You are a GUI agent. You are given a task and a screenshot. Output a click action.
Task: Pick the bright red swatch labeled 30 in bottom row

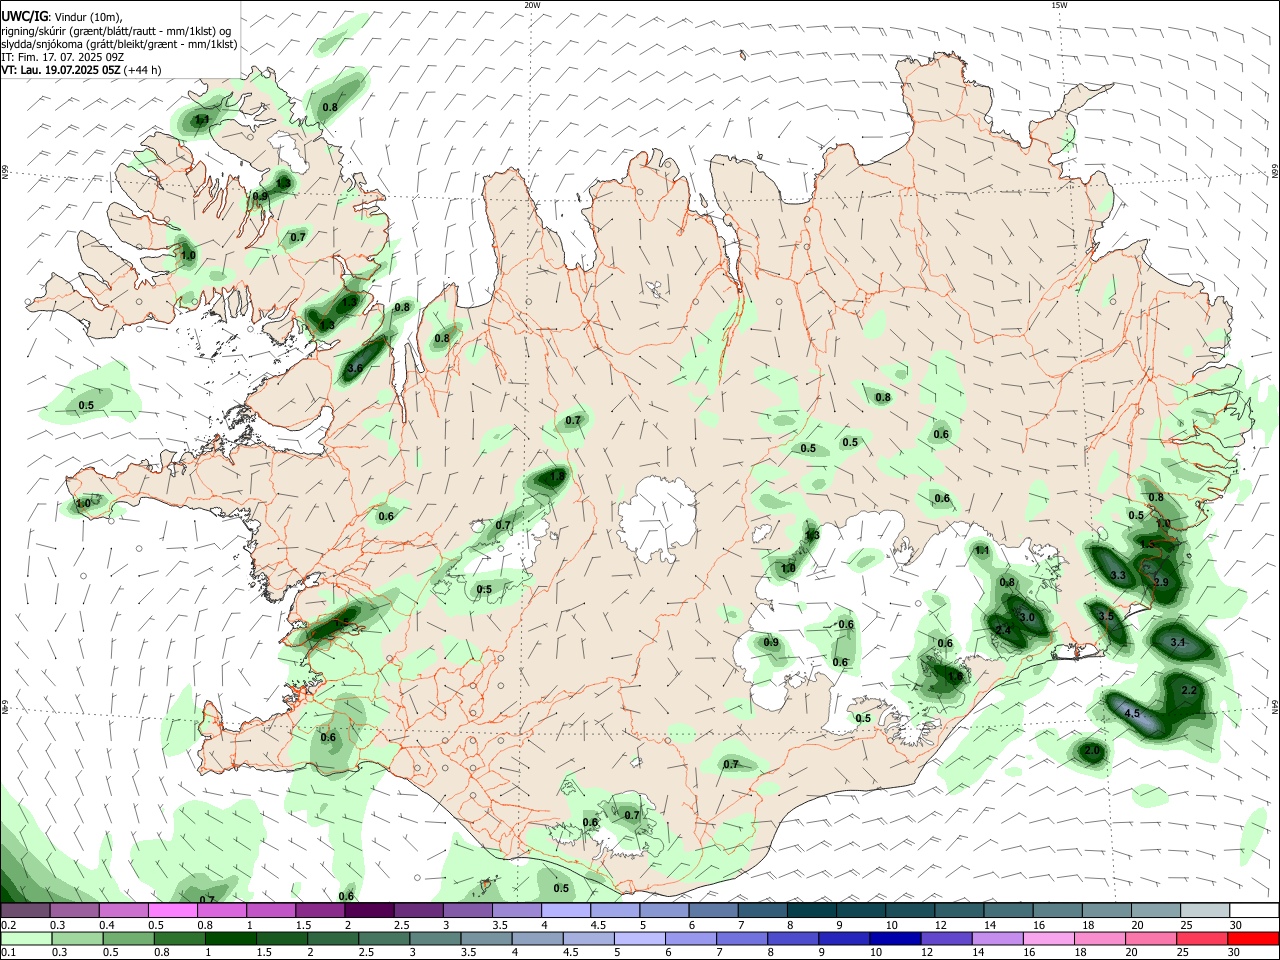1253,938
